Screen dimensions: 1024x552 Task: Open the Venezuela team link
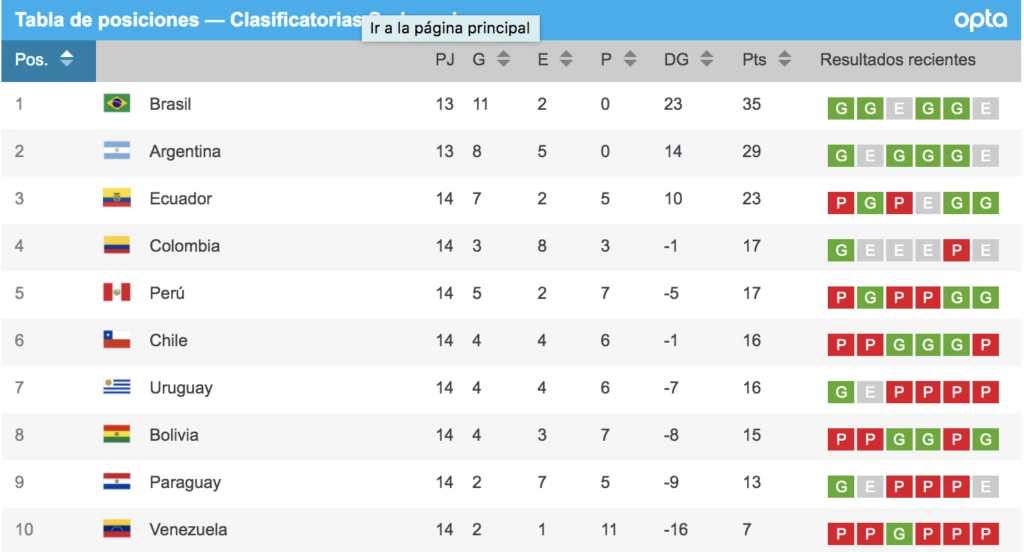pyautogui.click(x=188, y=529)
